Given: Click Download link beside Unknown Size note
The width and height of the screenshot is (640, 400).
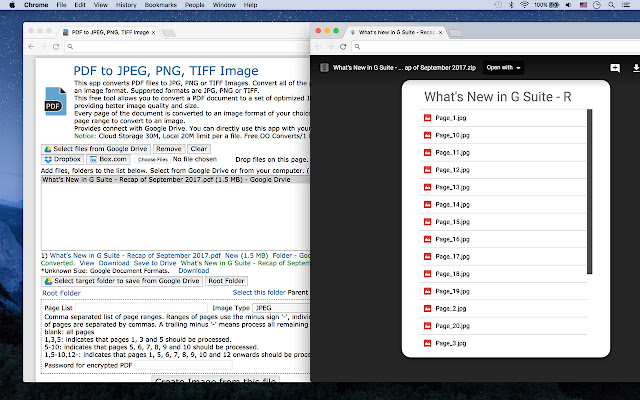Looking at the screenshot, I should pos(193,271).
